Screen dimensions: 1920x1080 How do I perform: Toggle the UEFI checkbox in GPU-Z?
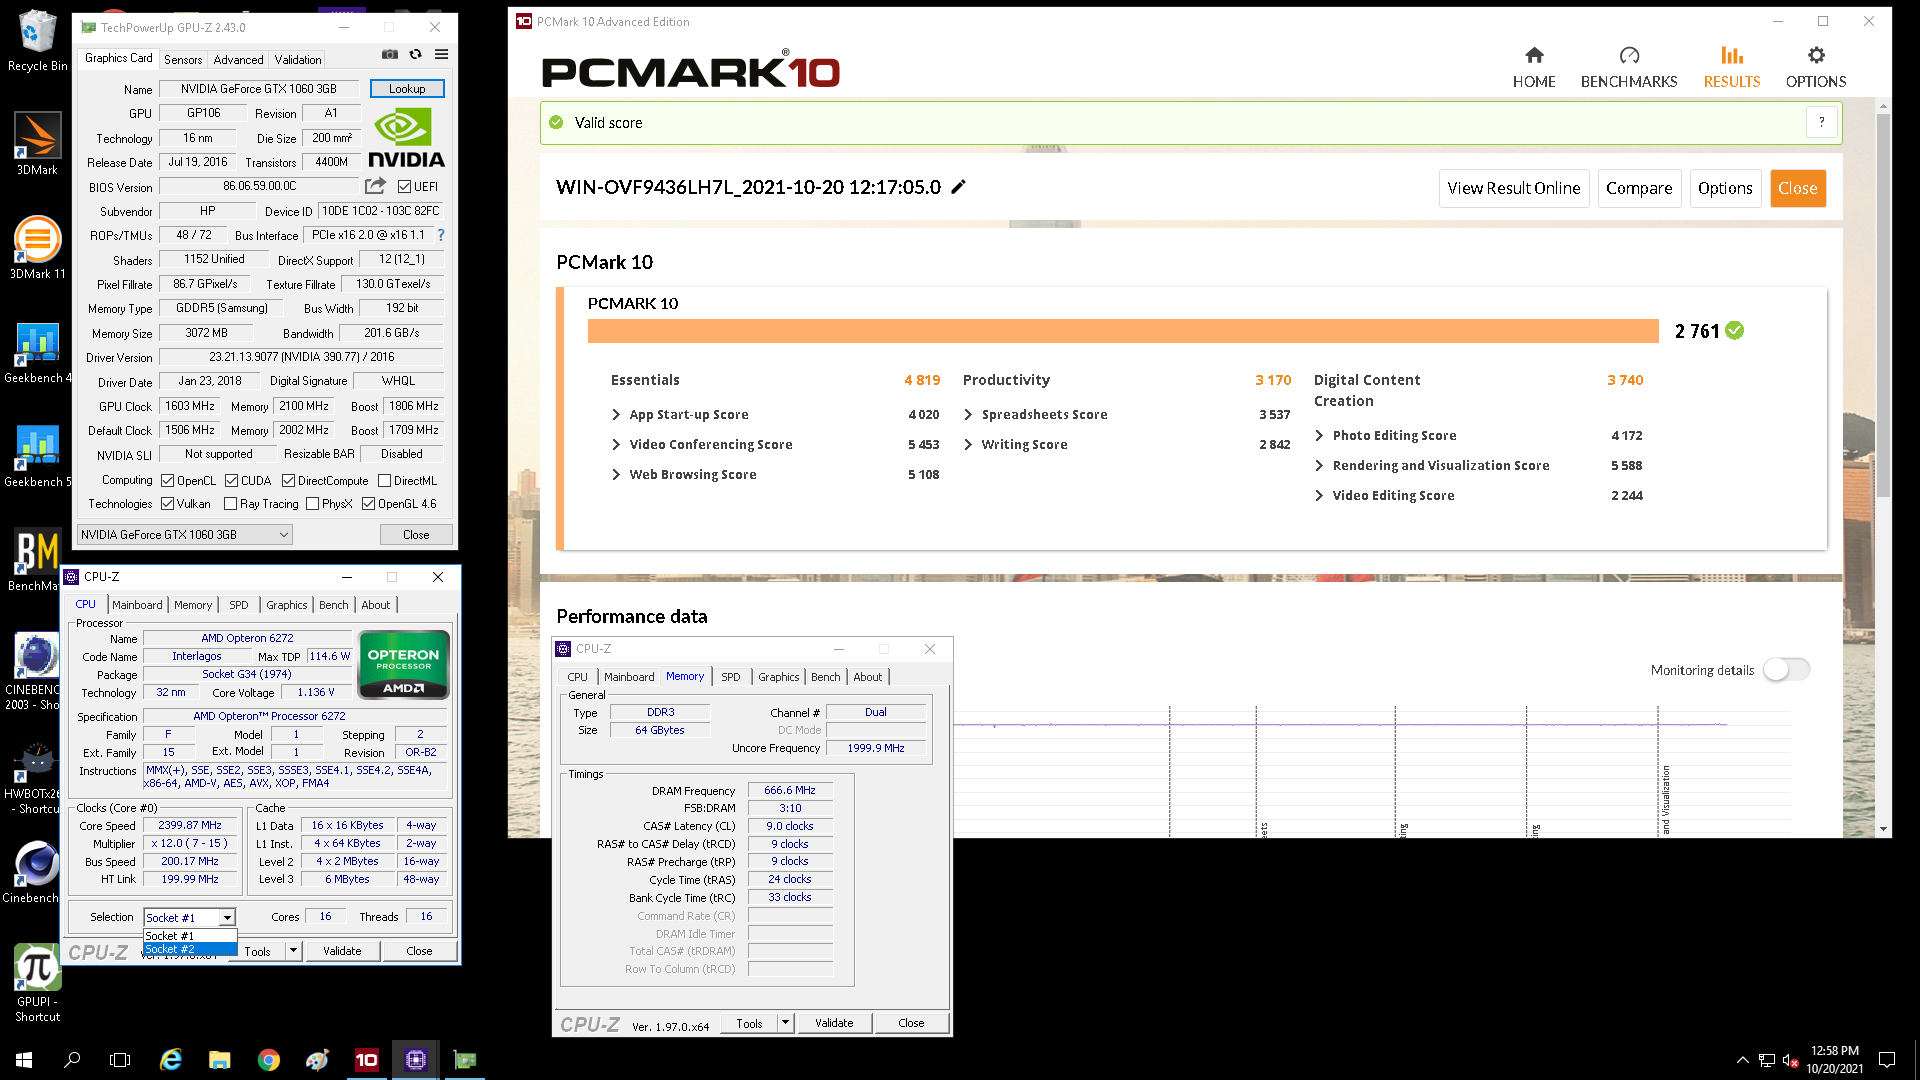point(404,187)
